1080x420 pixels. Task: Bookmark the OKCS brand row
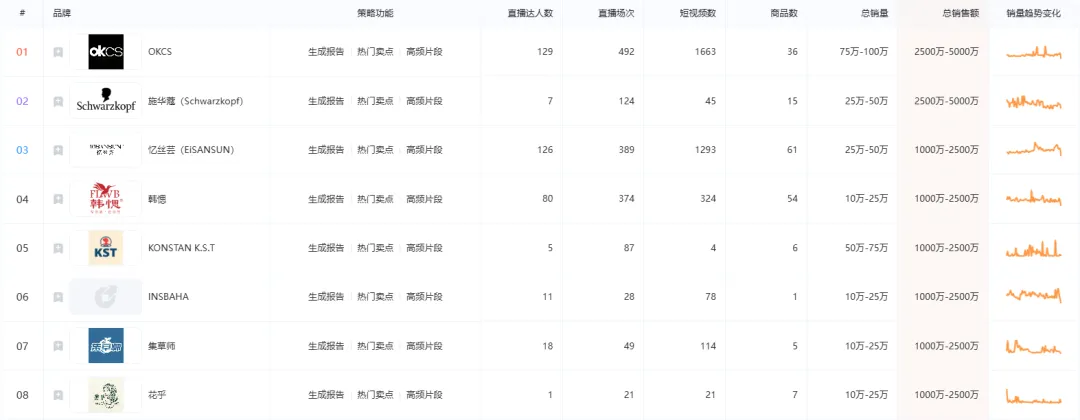(59, 52)
